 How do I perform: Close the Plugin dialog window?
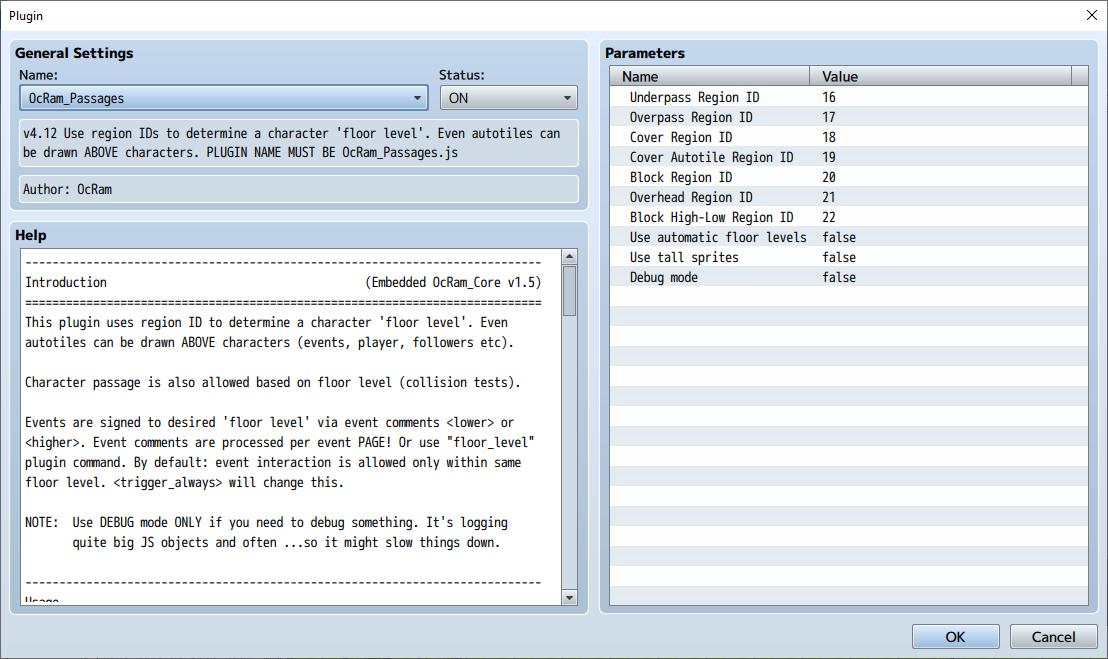tap(1091, 15)
